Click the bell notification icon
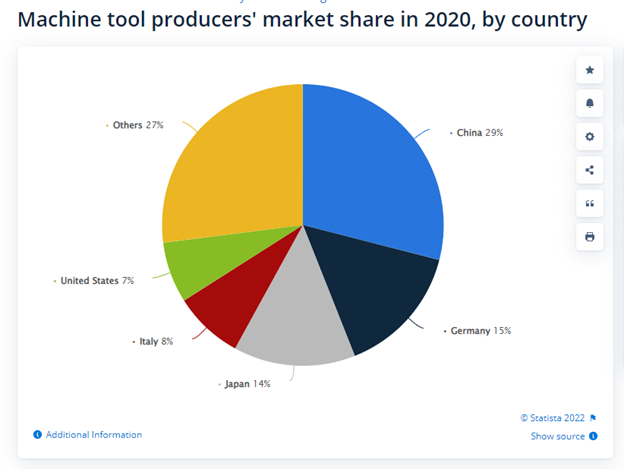The height and width of the screenshot is (469, 624). (x=589, y=103)
